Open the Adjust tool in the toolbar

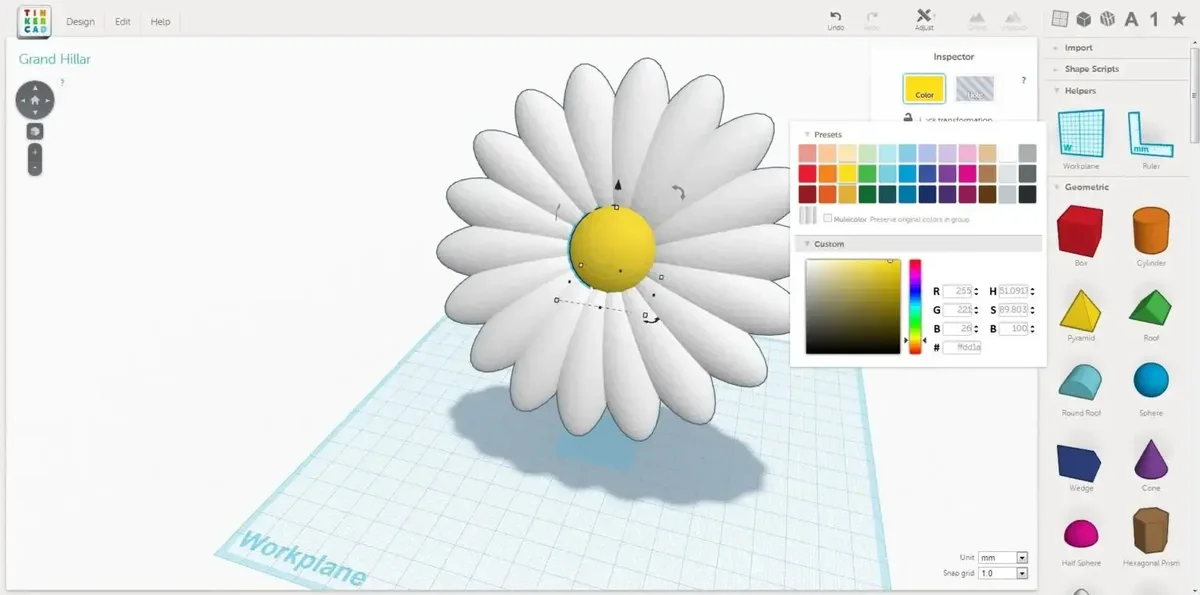[924, 17]
